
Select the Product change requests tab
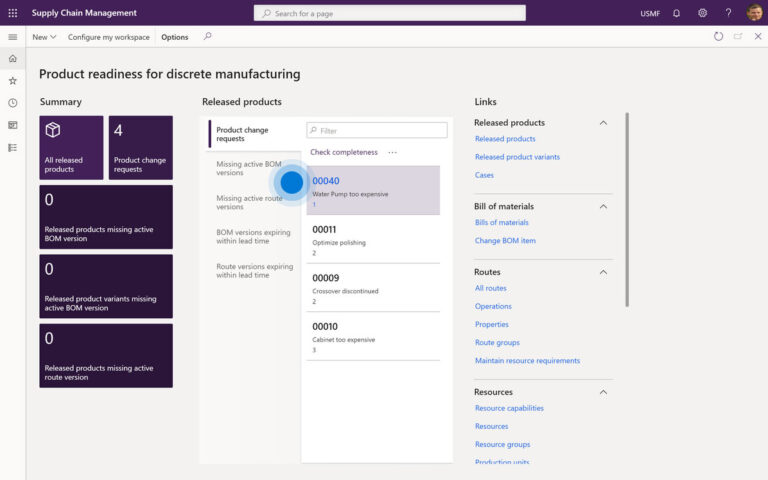254,134
